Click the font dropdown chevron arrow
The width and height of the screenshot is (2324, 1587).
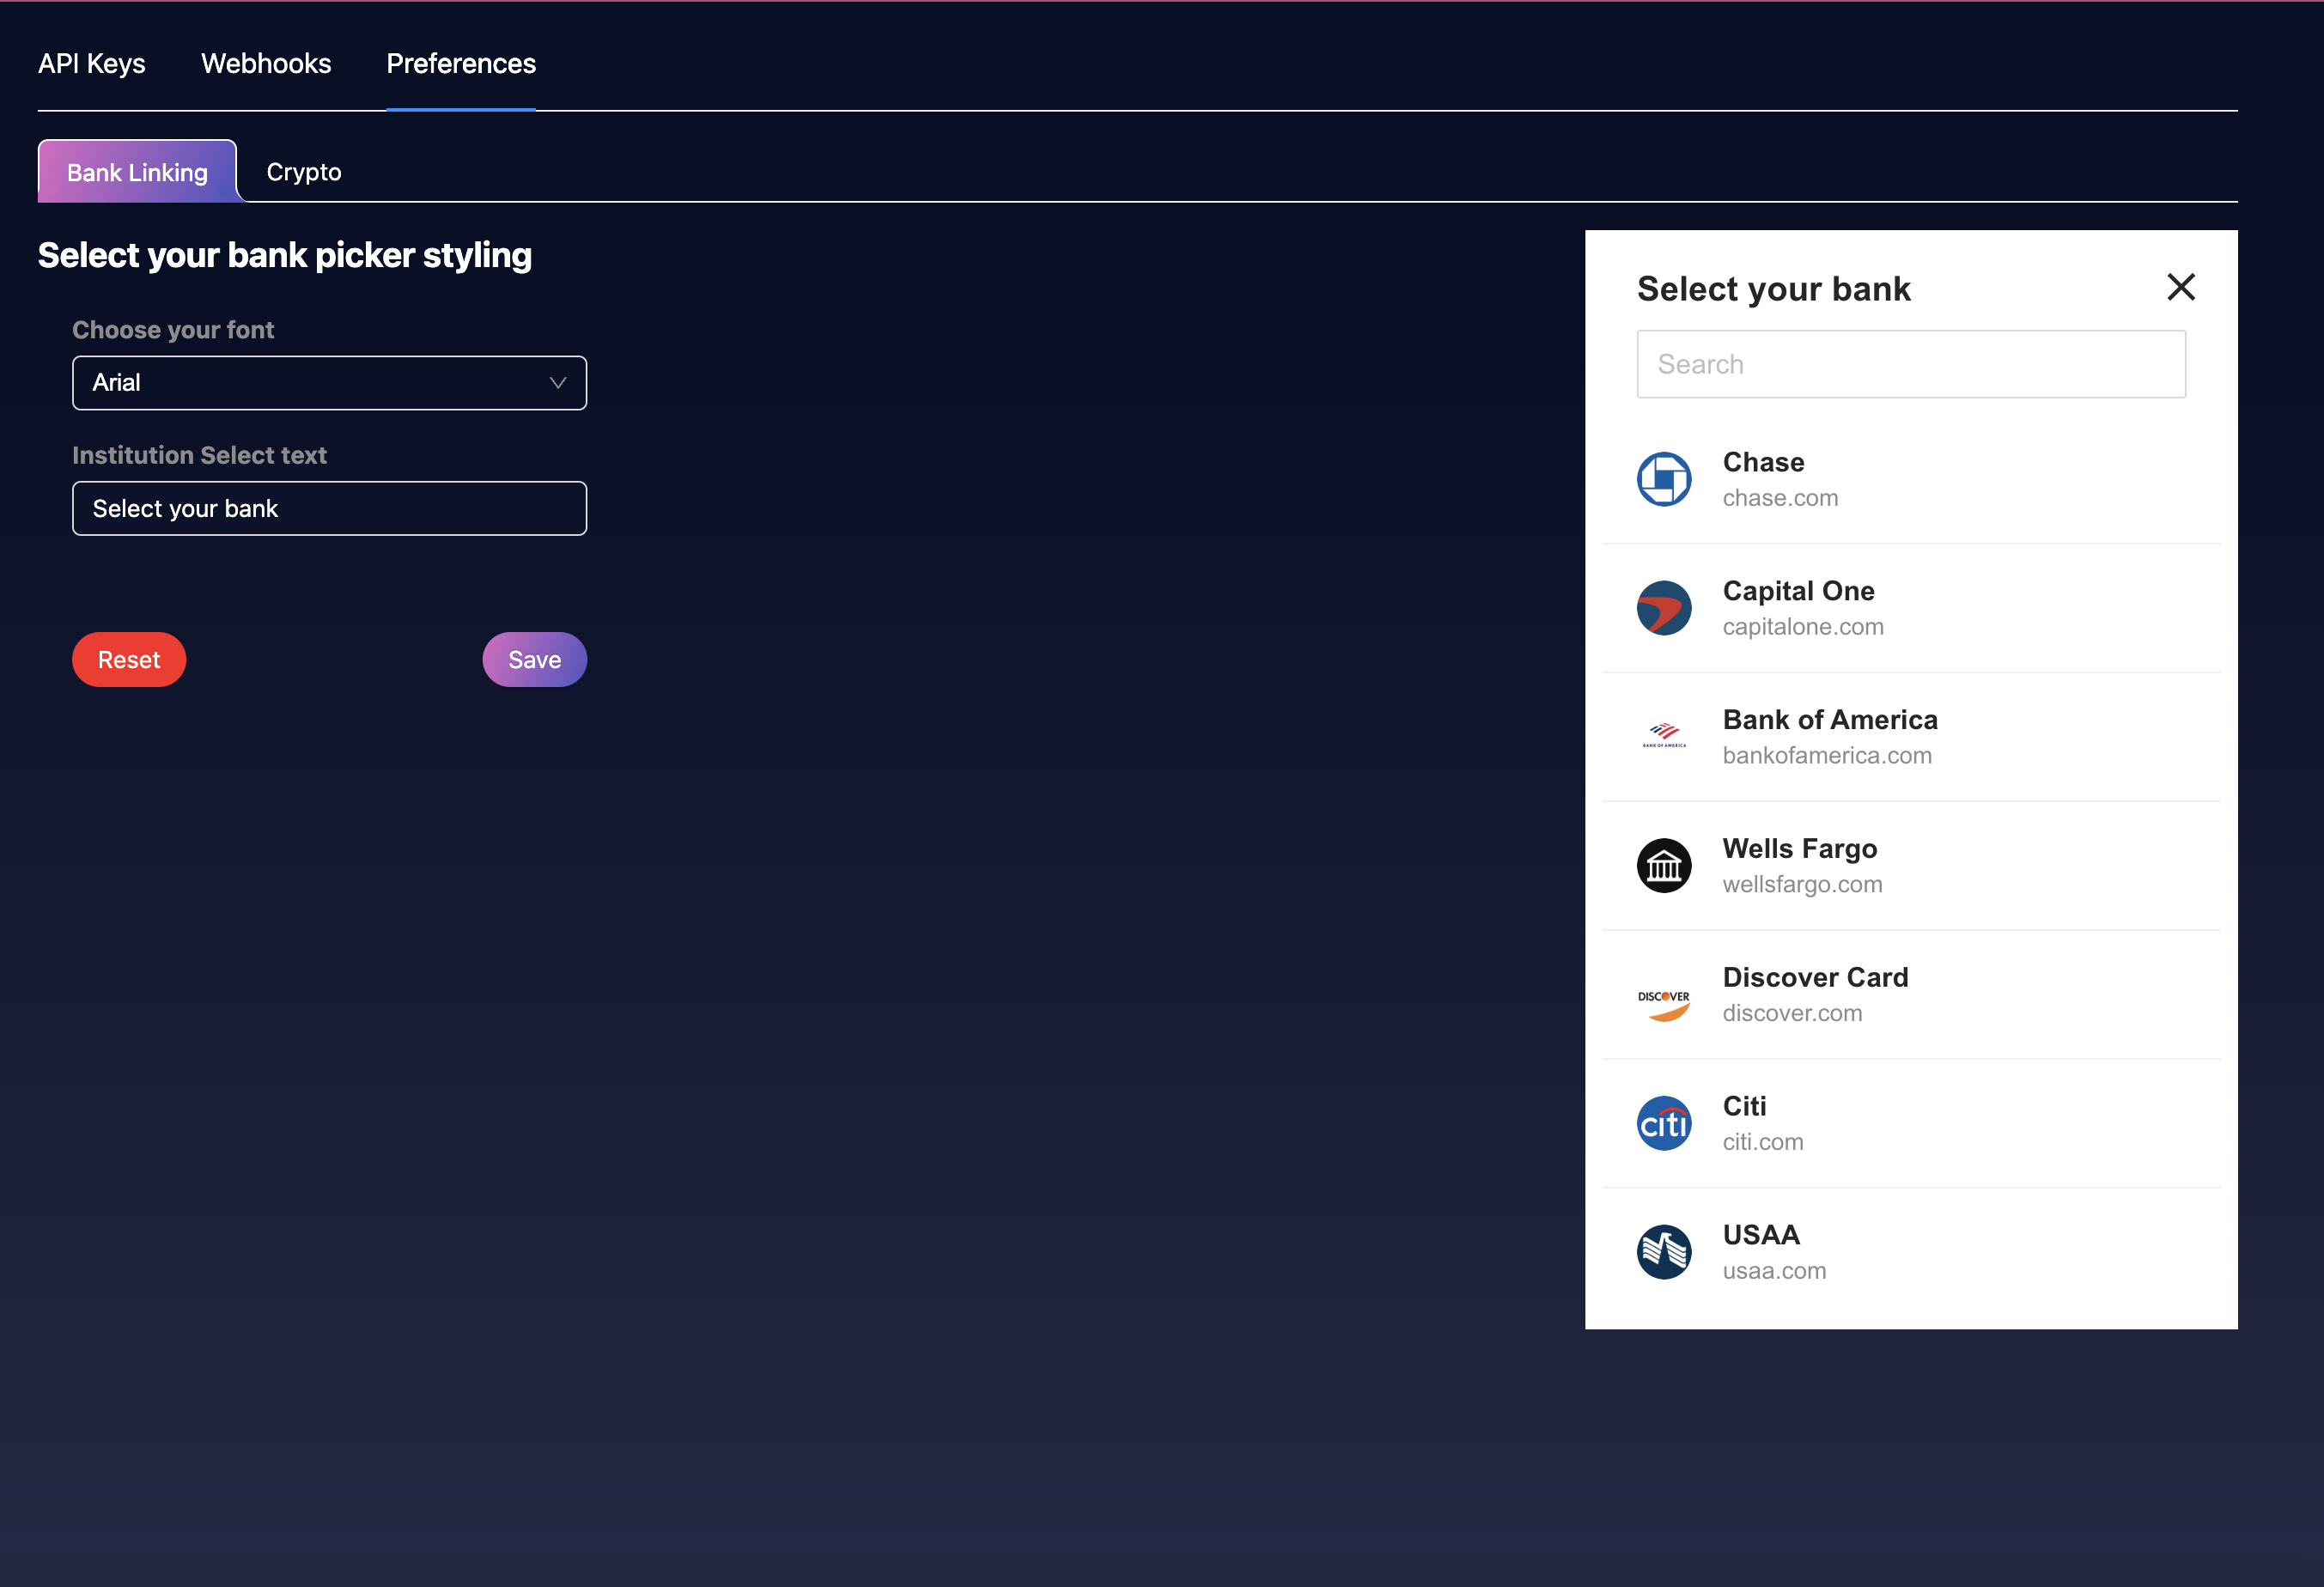558,383
